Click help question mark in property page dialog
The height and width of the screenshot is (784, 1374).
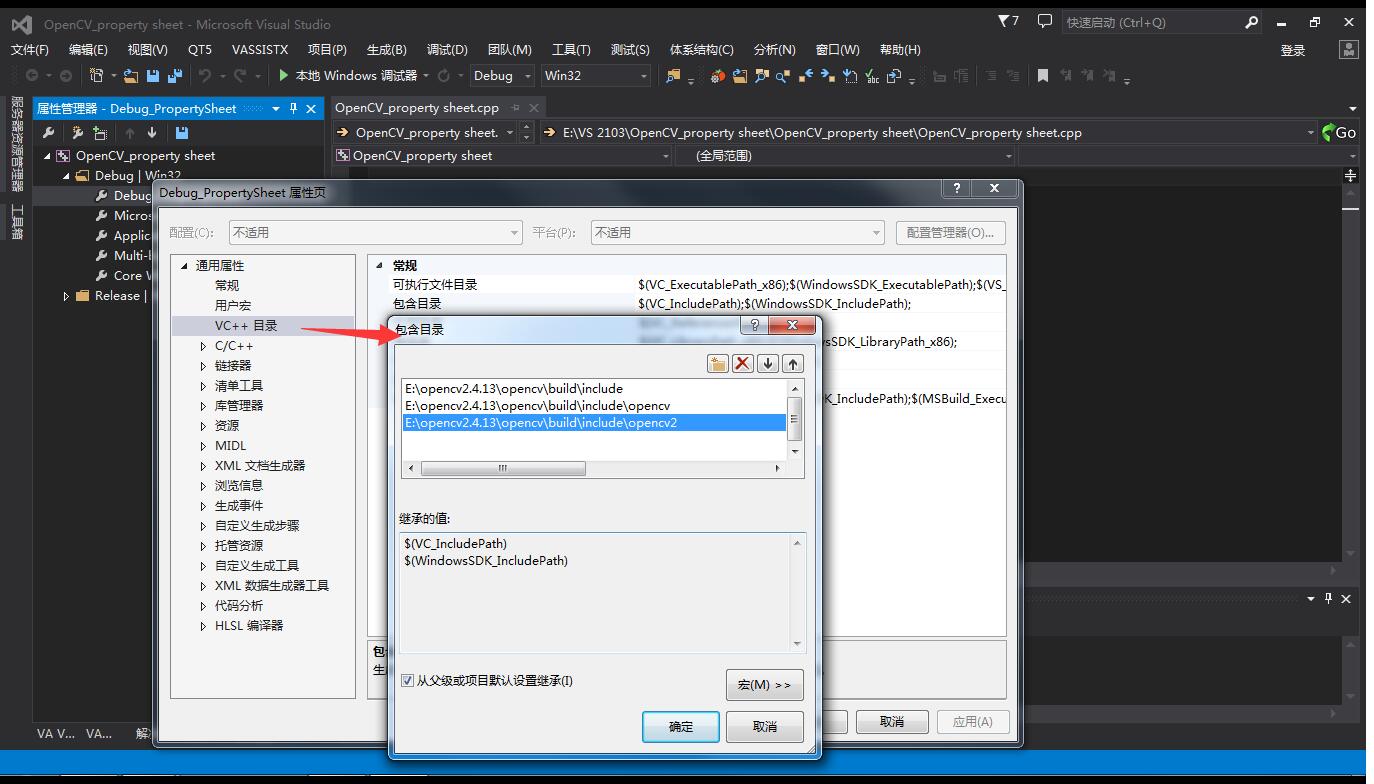[956, 188]
